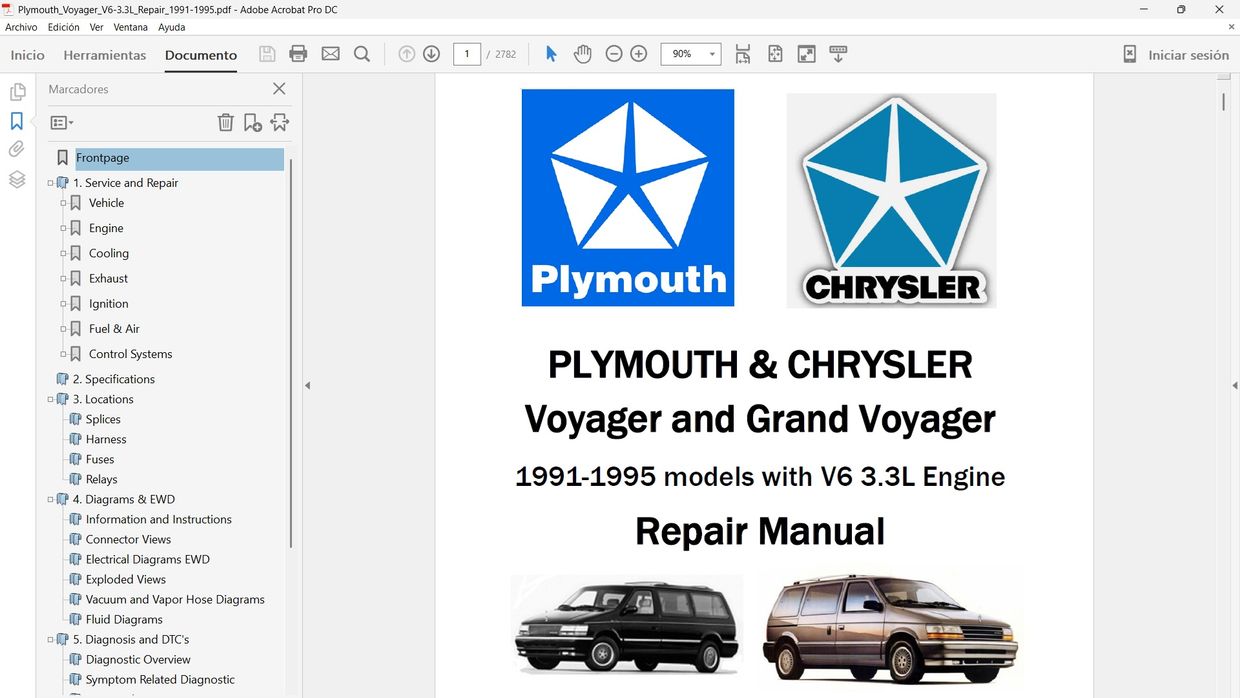
Task: Zoom in with plus icon
Action: [x=639, y=54]
